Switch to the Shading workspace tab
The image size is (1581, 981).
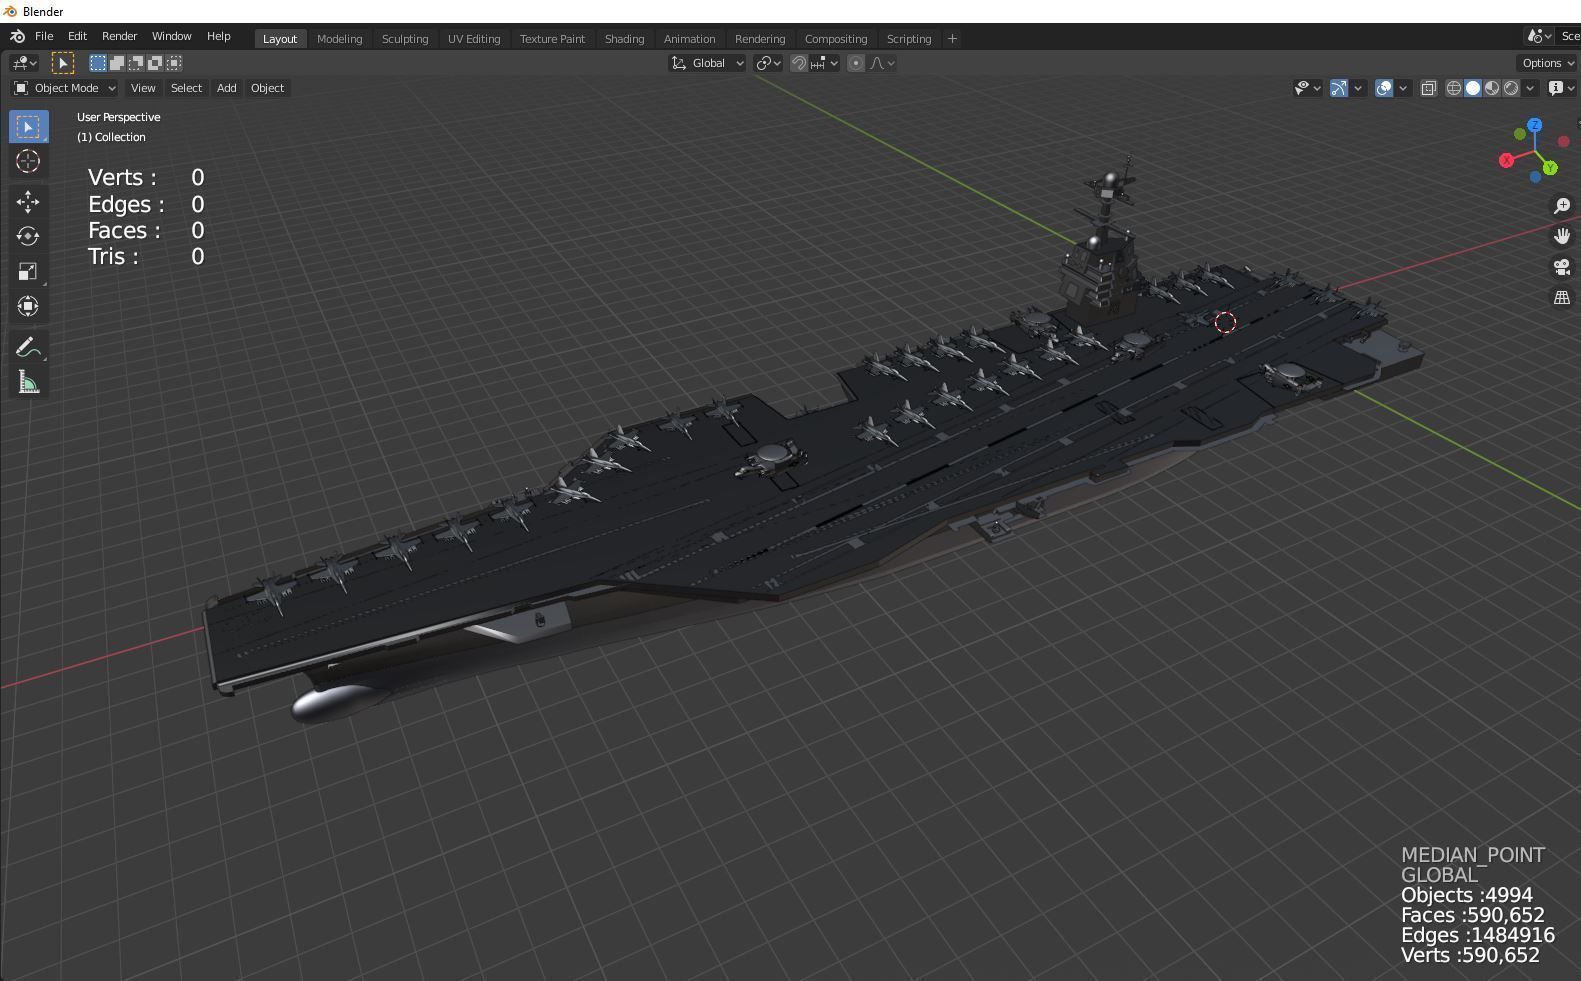625,39
